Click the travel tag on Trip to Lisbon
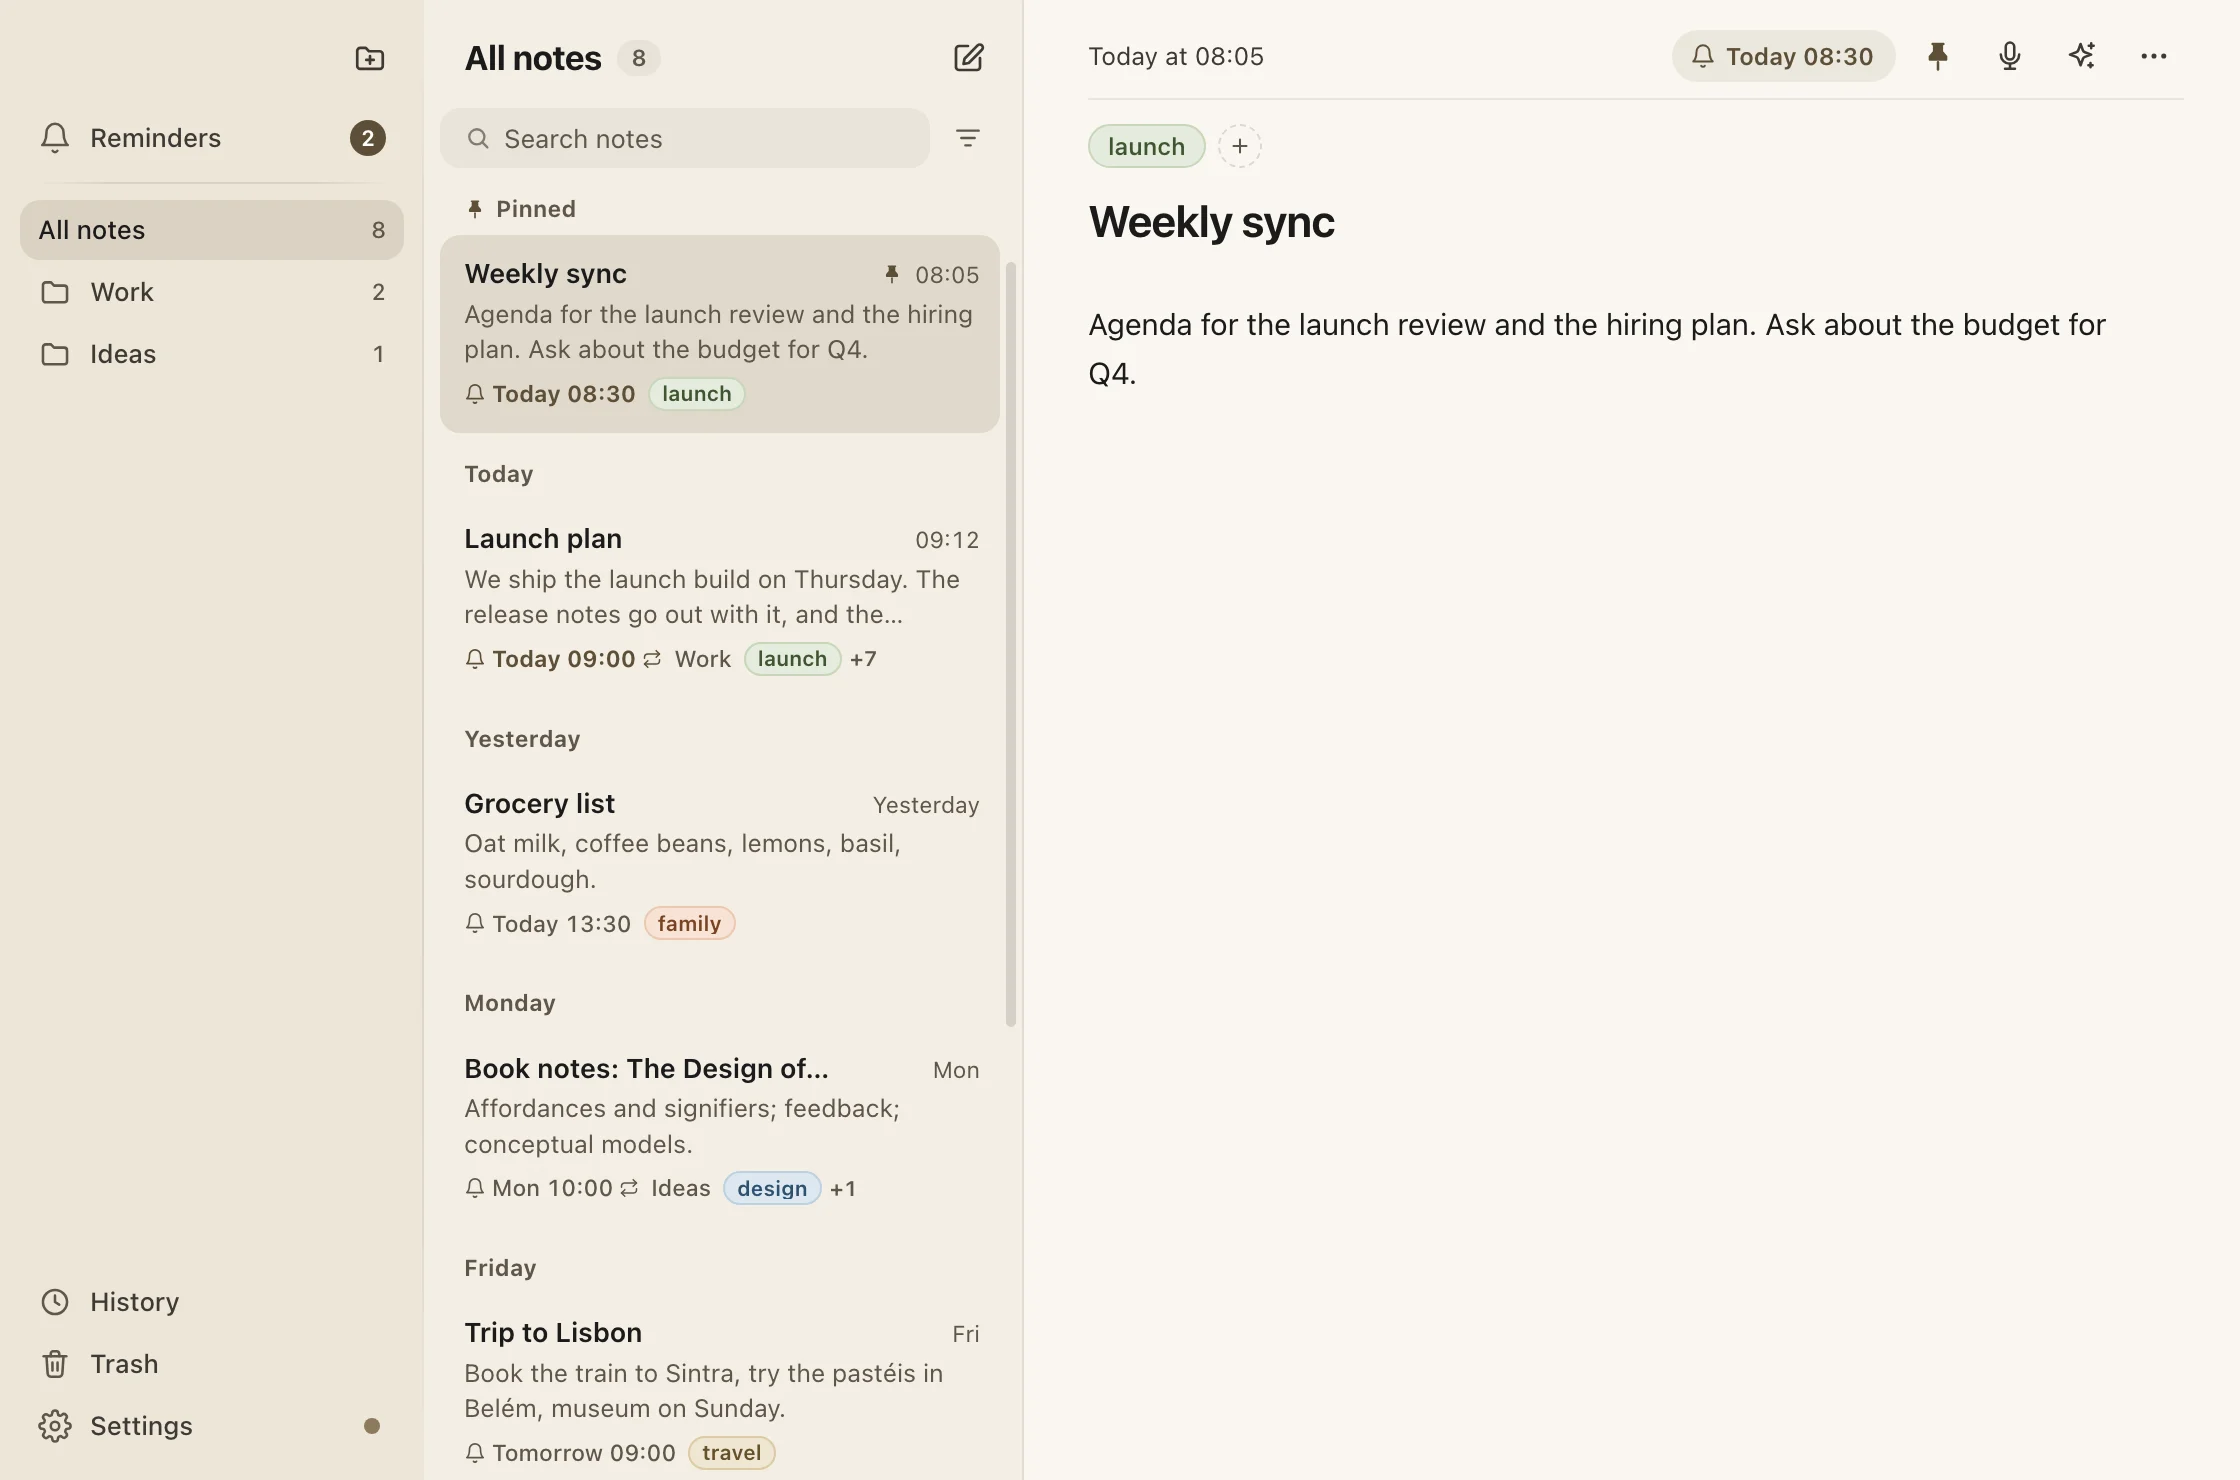 tap(731, 1453)
